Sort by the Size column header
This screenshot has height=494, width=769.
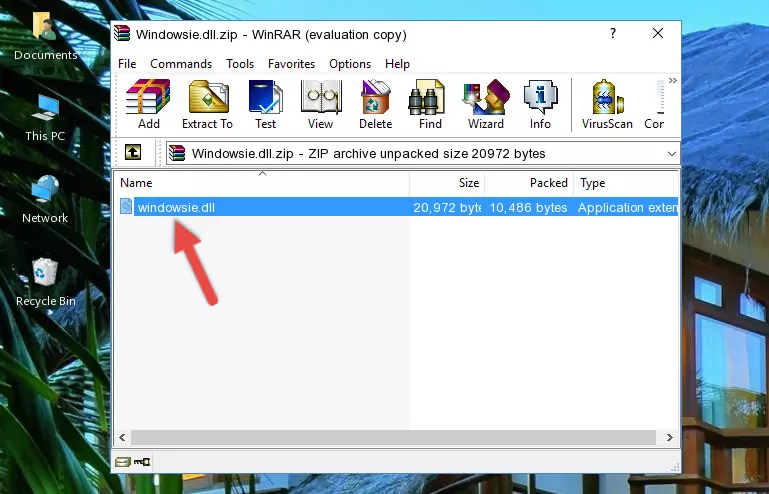pyautogui.click(x=447, y=183)
